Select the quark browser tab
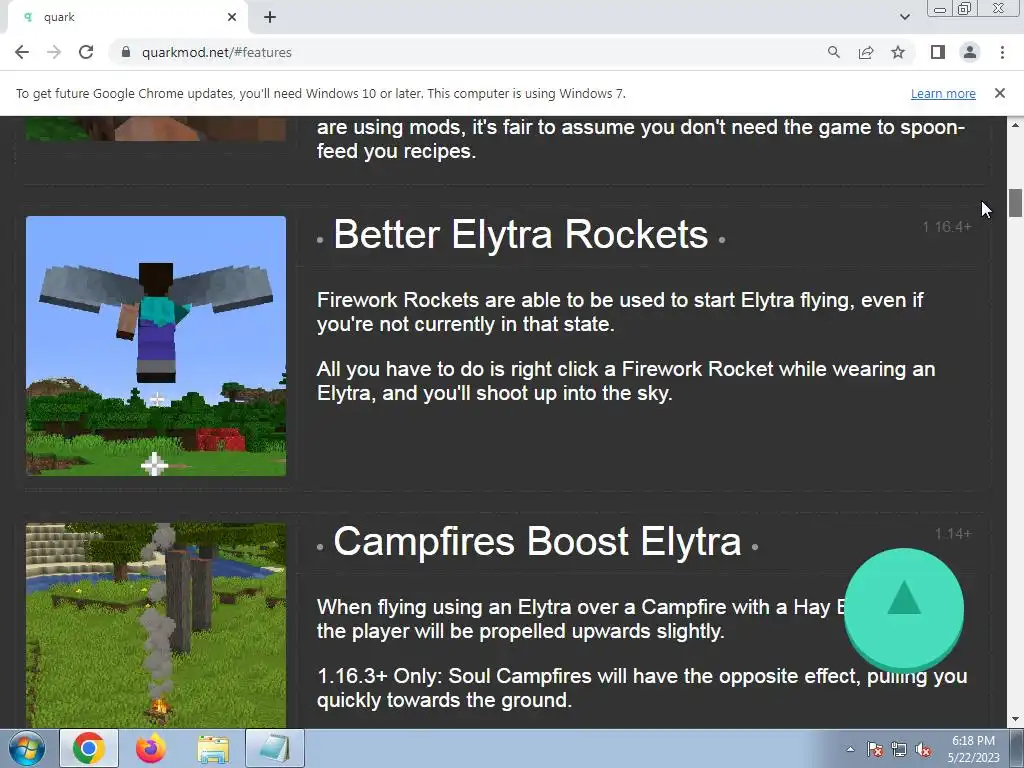Viewport: 1024px width, 768px height. pos(128,17)
